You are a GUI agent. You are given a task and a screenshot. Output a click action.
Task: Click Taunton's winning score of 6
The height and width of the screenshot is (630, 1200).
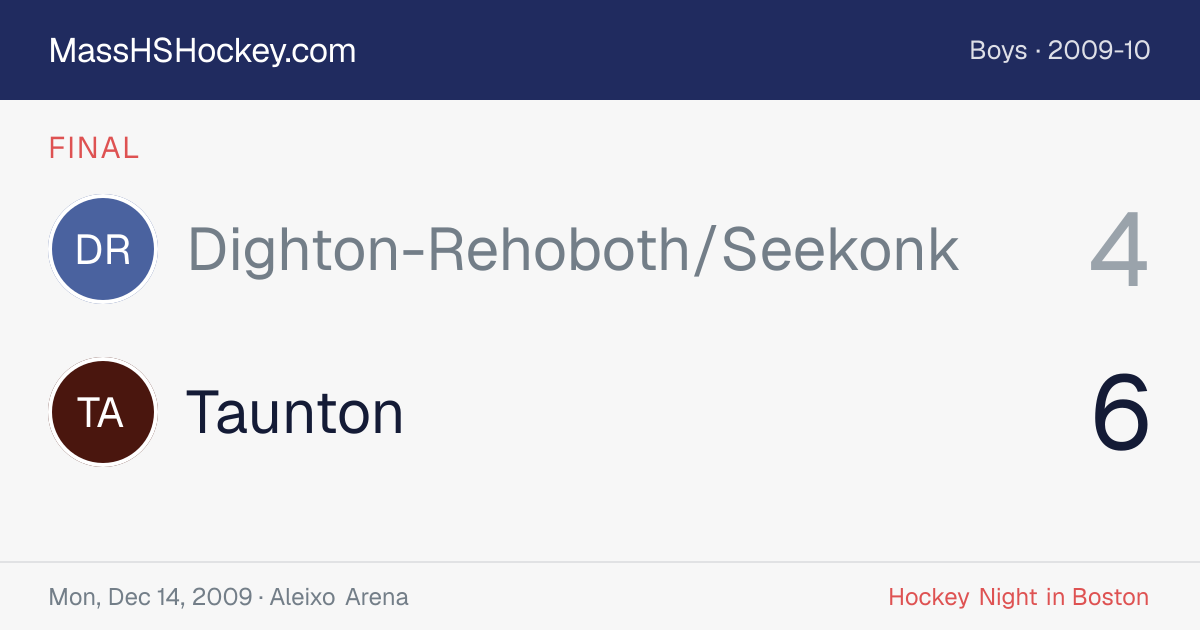[1121, 412]
